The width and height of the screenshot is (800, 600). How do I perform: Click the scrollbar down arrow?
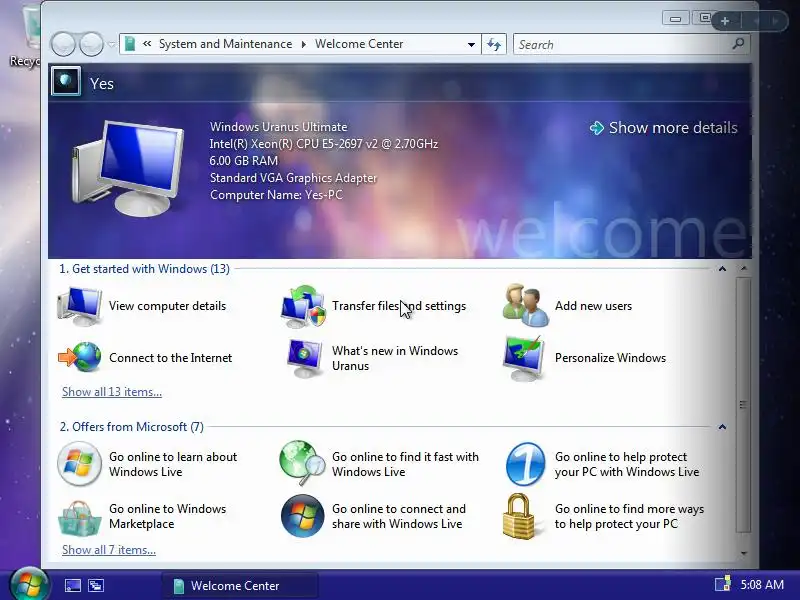click(x=744, y=554)
